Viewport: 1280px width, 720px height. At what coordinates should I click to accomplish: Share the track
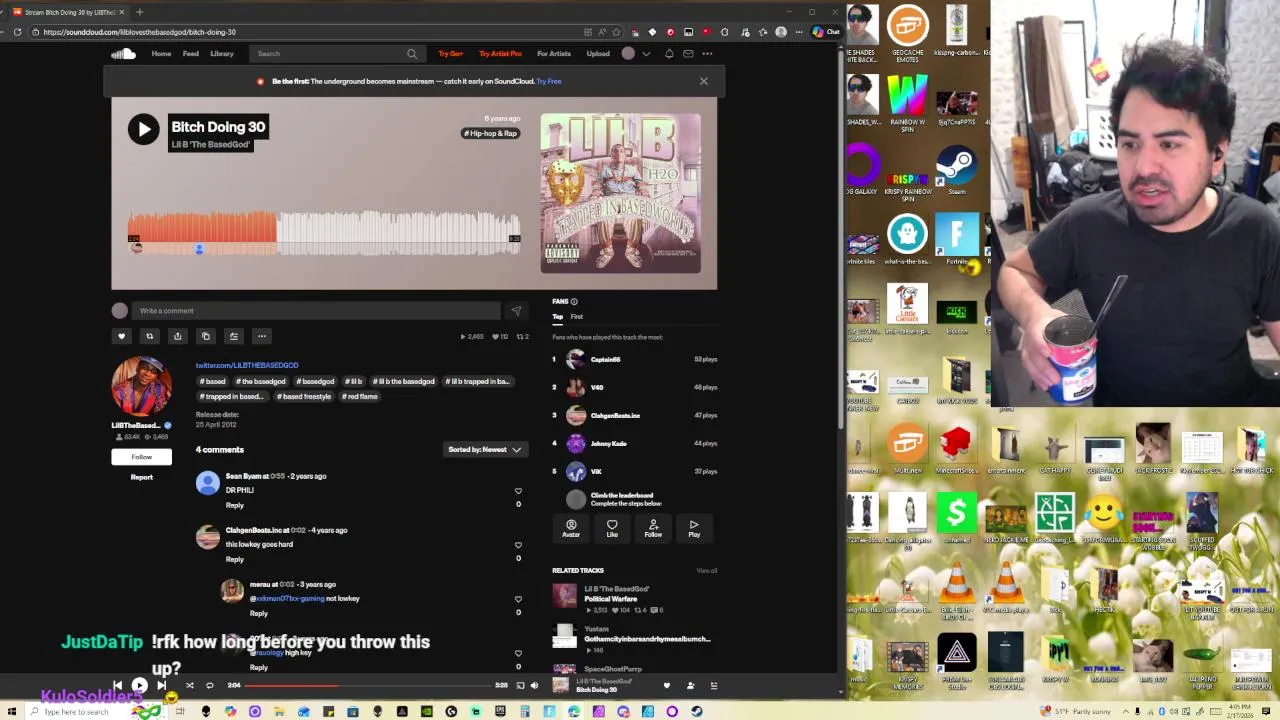[x=177, y=336]
